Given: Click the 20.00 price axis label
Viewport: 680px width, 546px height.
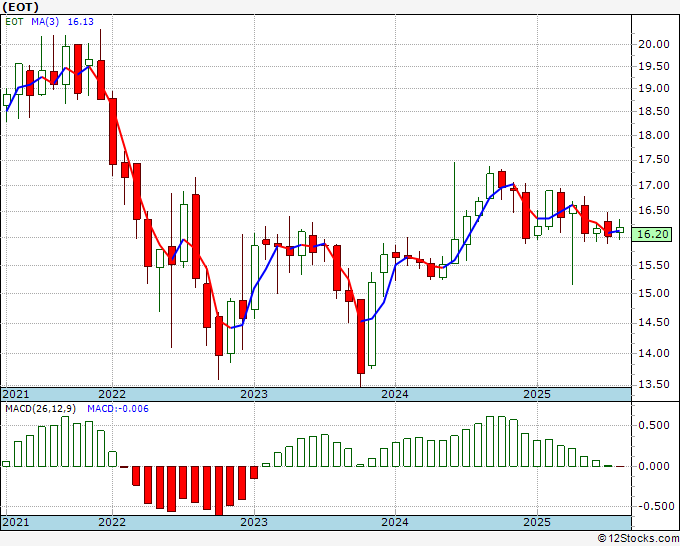Looking at the screenshot, I should click(x=654, y=44).
